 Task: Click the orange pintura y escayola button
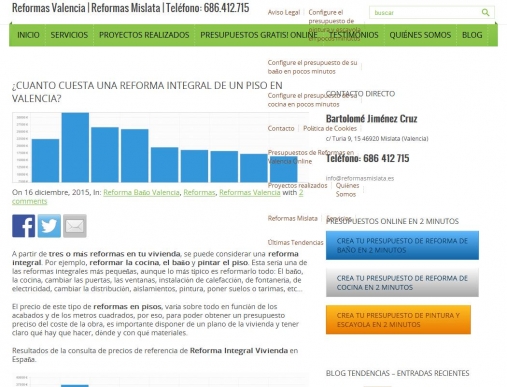[398, 320]
